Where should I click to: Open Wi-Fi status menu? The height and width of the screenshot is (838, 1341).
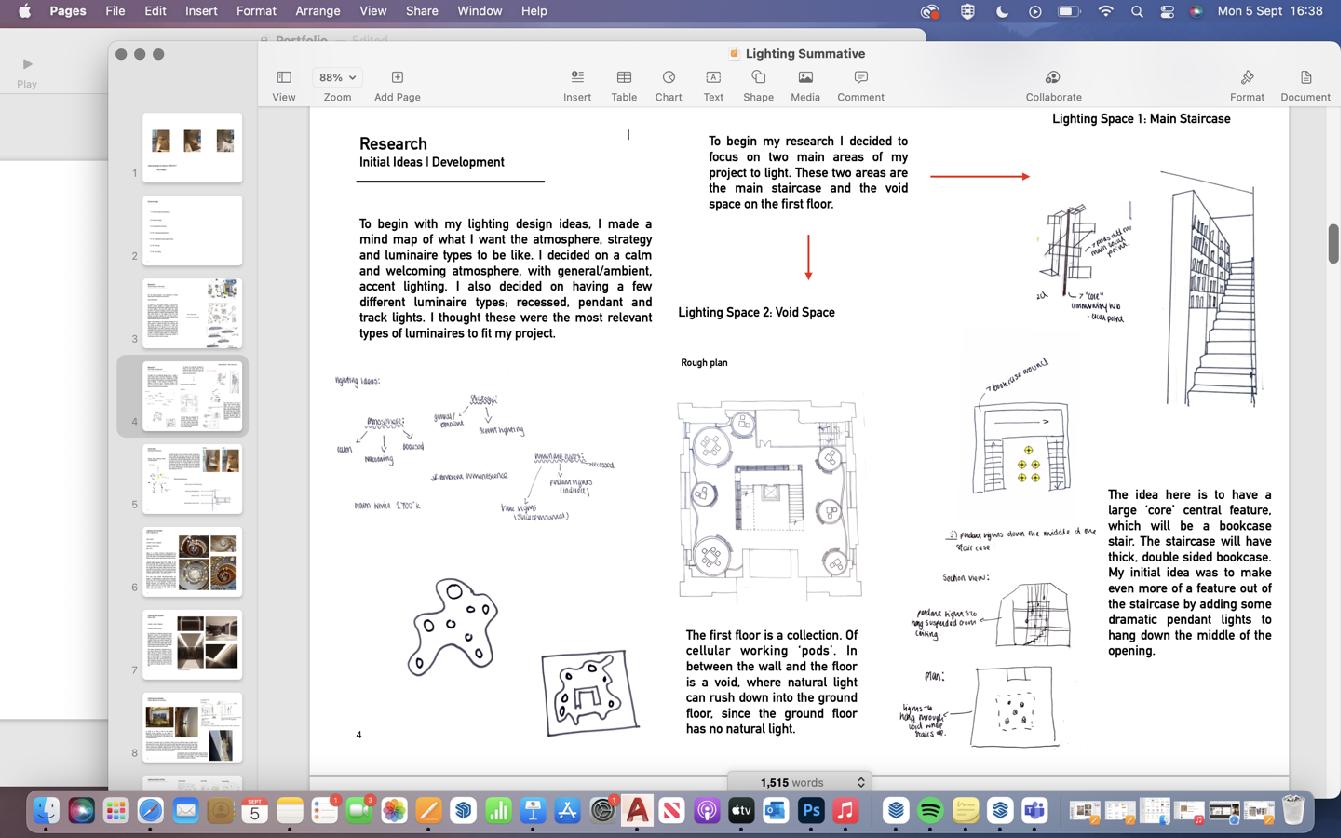[1105, 11]
